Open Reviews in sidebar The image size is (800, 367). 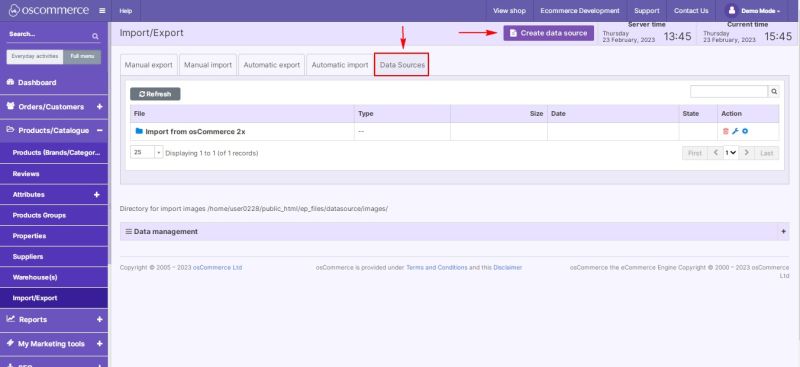coord(54,174)
